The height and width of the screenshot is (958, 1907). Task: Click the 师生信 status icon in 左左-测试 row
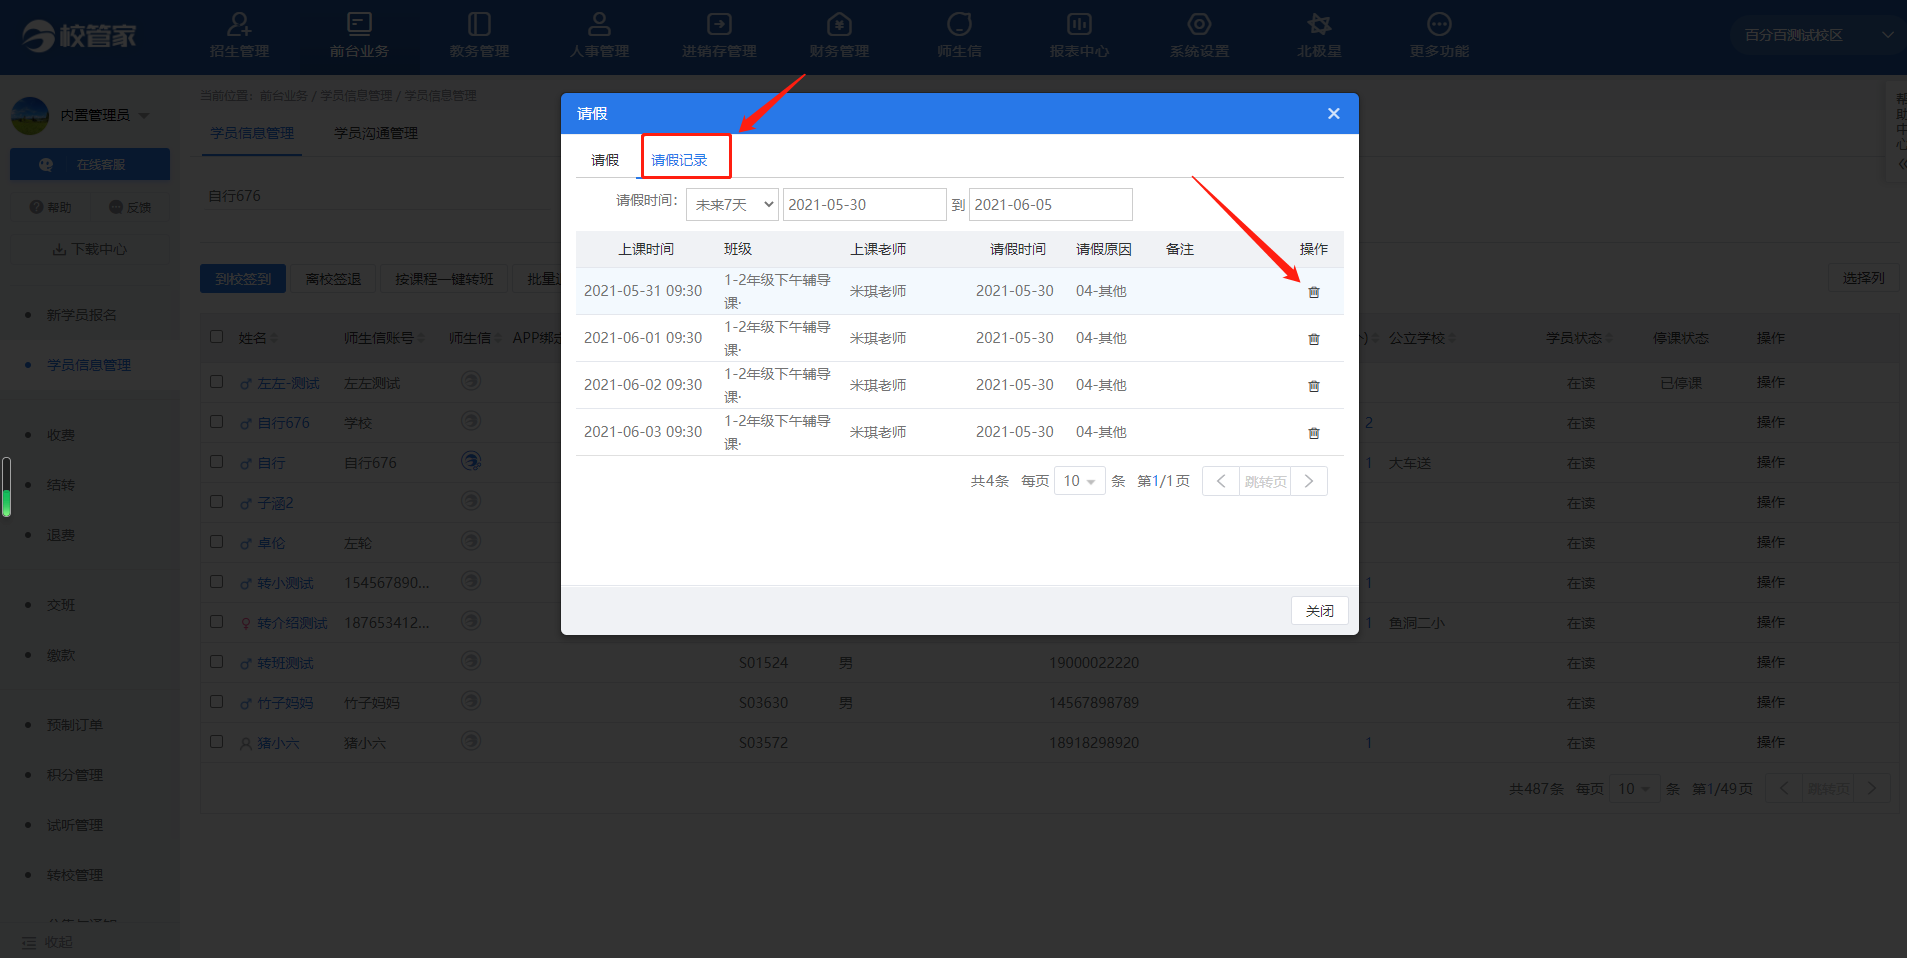[x=471, y=381]
